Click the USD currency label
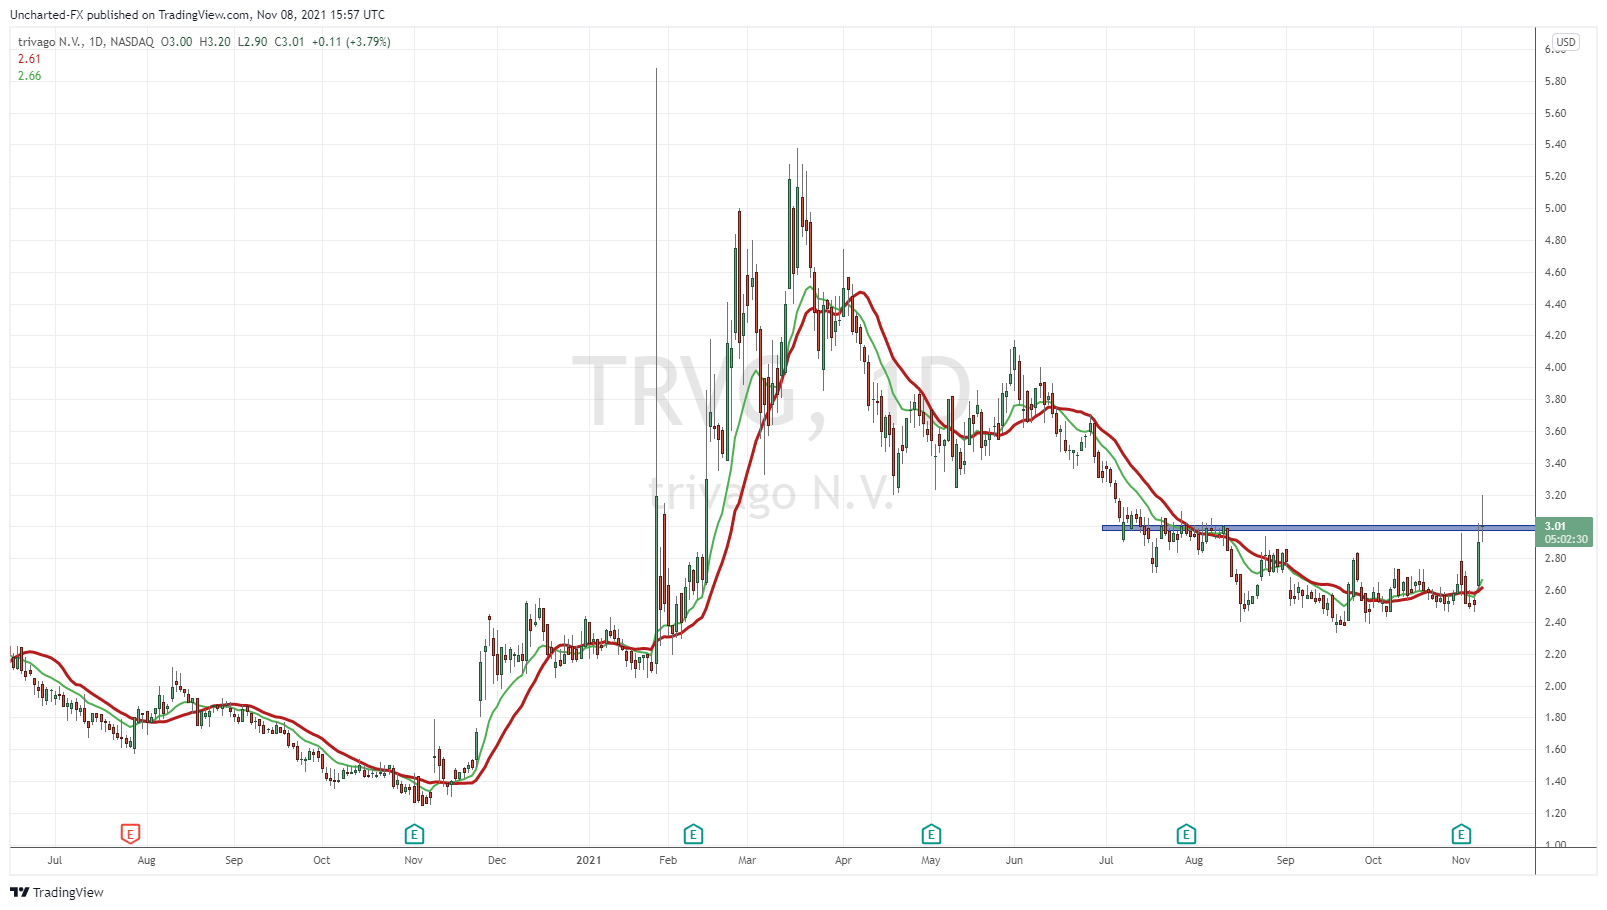Screen dimensions: 1607x910 point(1566,42)
